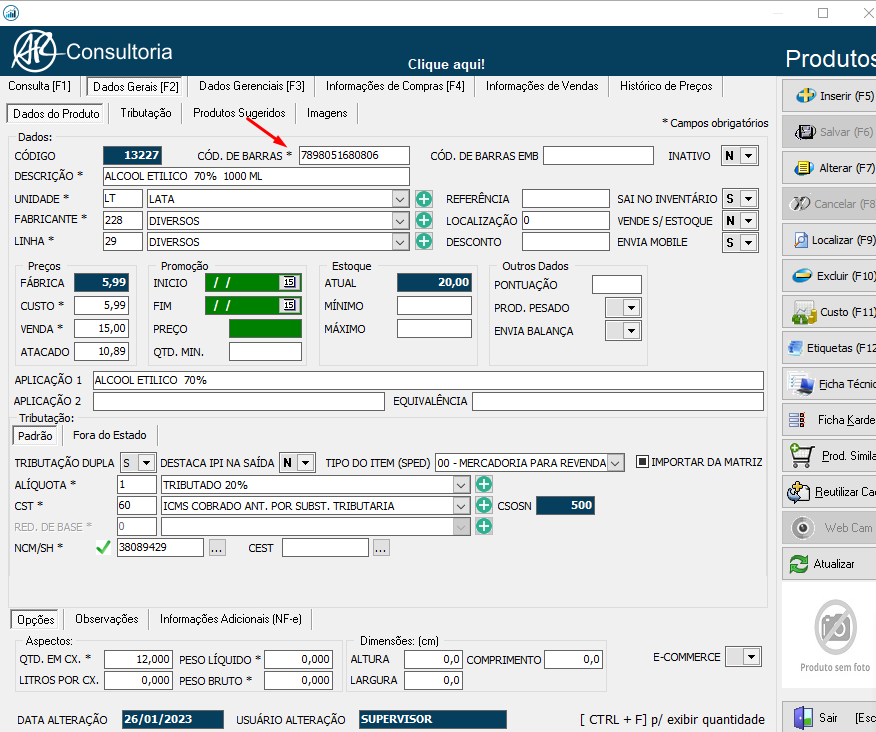Open the Observações tab
This screenshot has width=876, height=732.
(107, 619)
